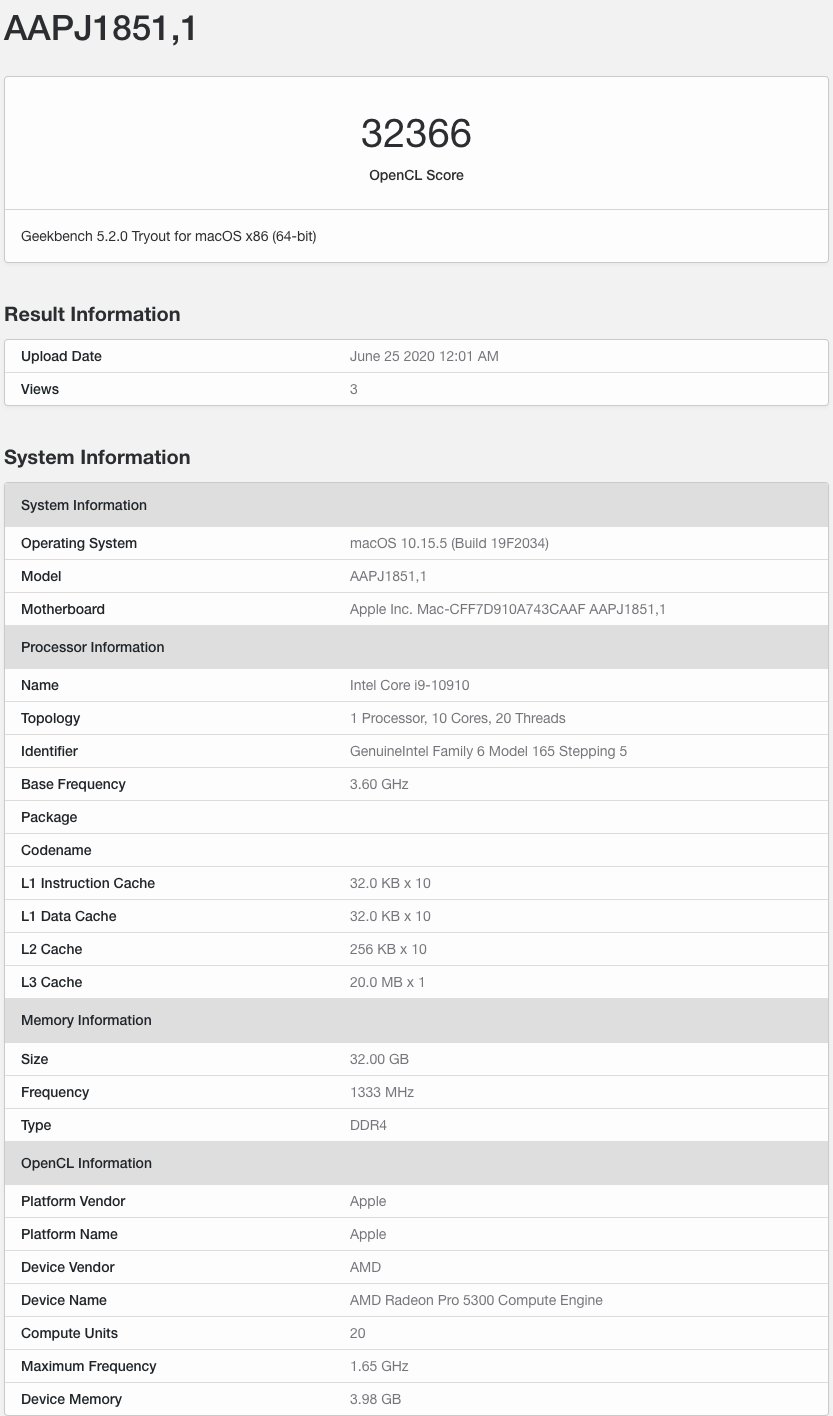Click the Memory Information section header

pos(86,1020)
